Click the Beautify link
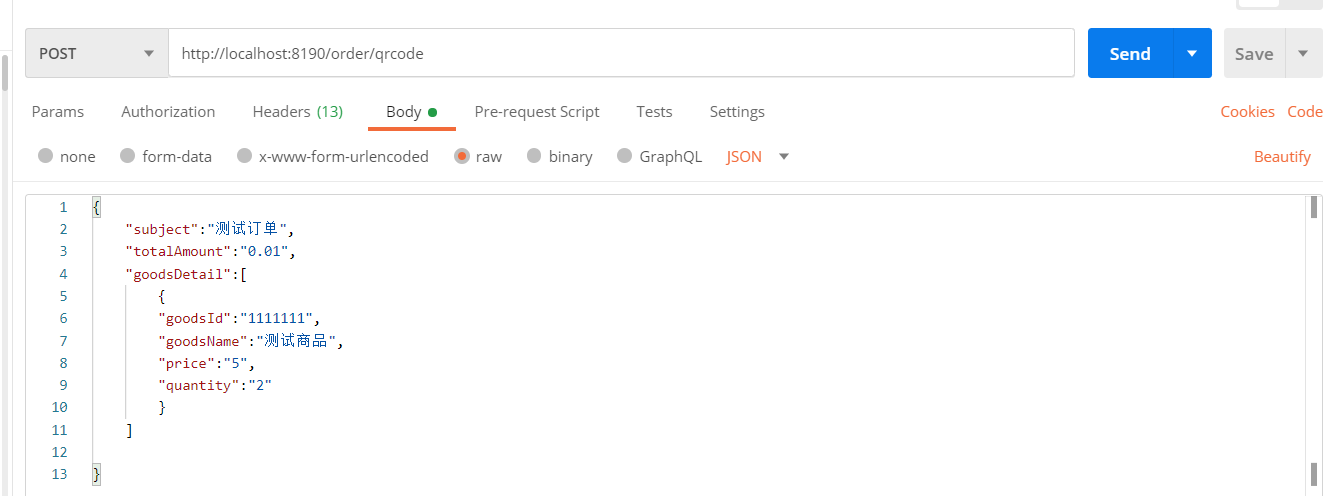The height and width of the screenshot is (496, 1323). click(x=1282, y=156)
